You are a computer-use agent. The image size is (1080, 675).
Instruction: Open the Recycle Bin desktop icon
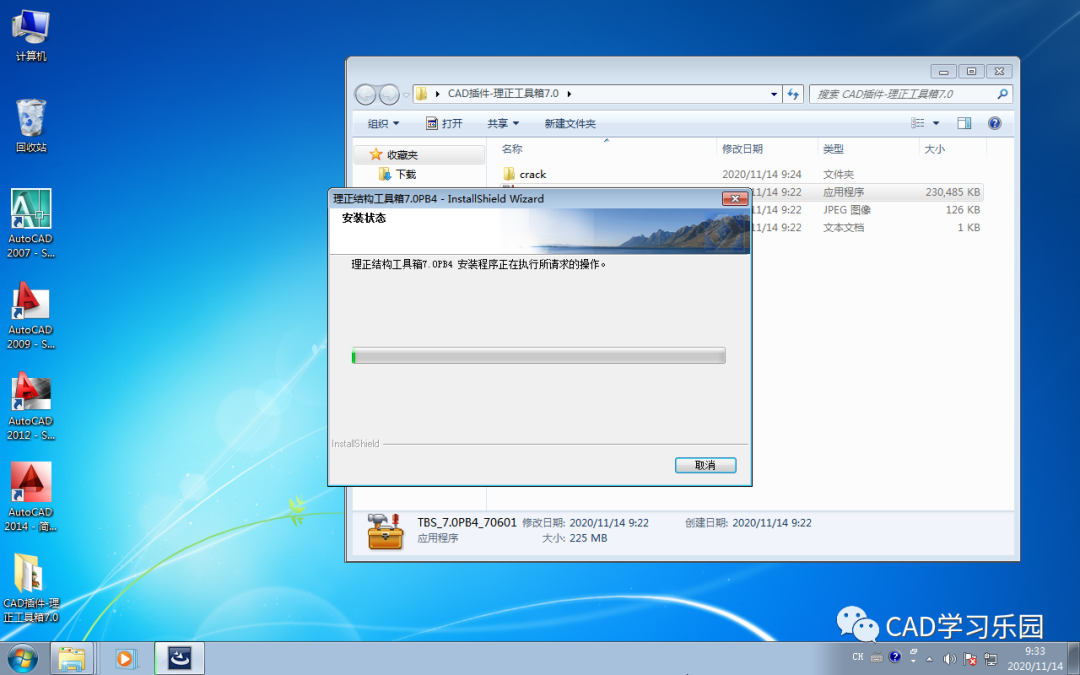[x=31, y=125]
